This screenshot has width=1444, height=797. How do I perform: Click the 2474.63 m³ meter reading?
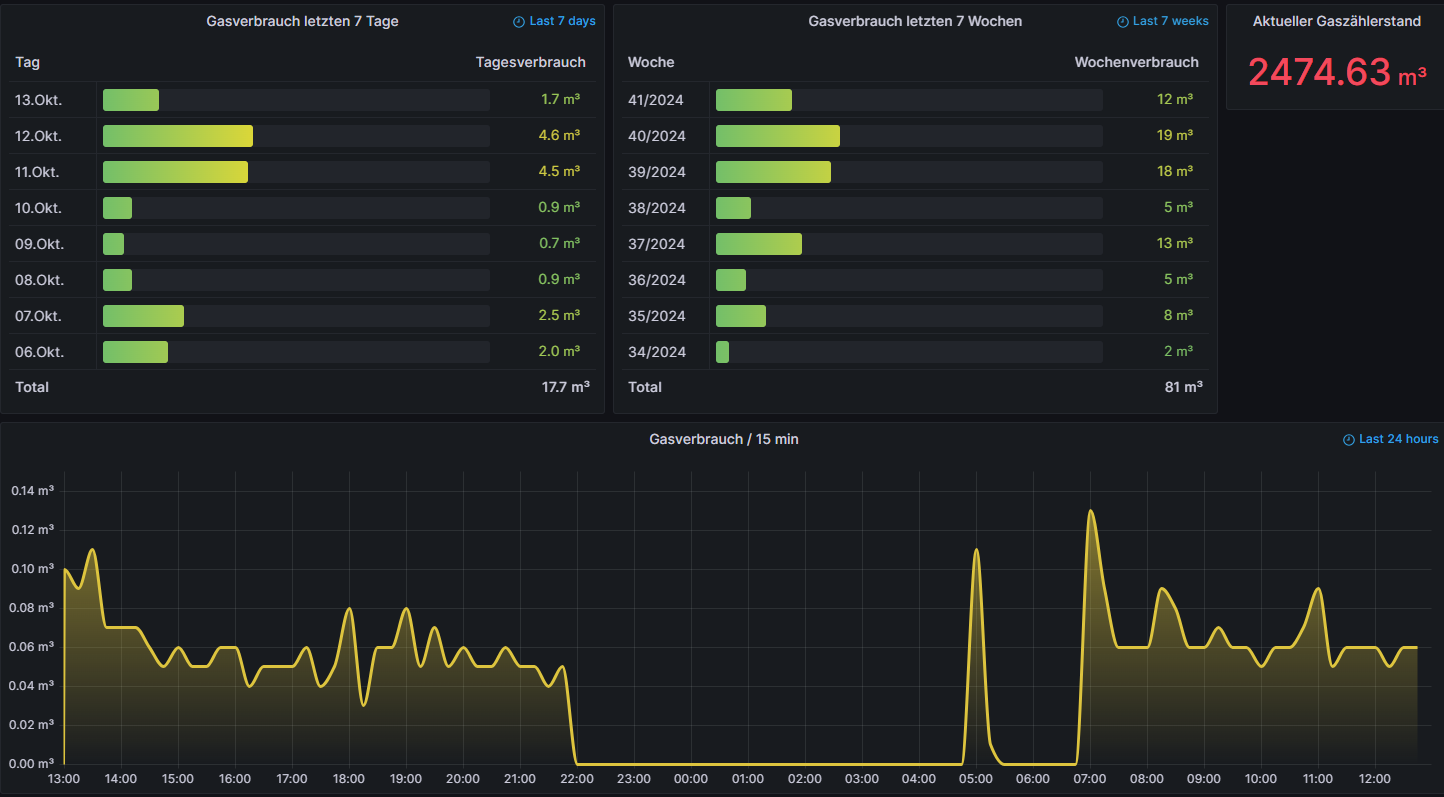(x=1337, y=72)
